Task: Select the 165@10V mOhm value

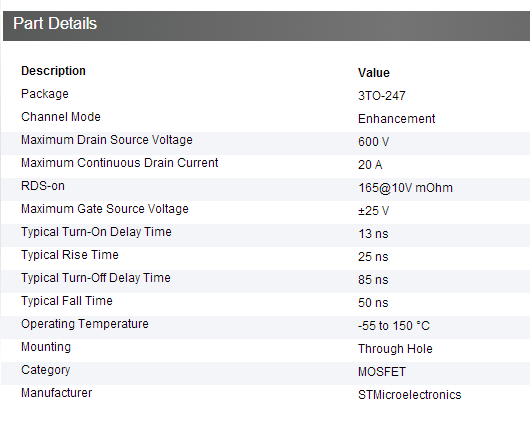Action: [405, 188]
